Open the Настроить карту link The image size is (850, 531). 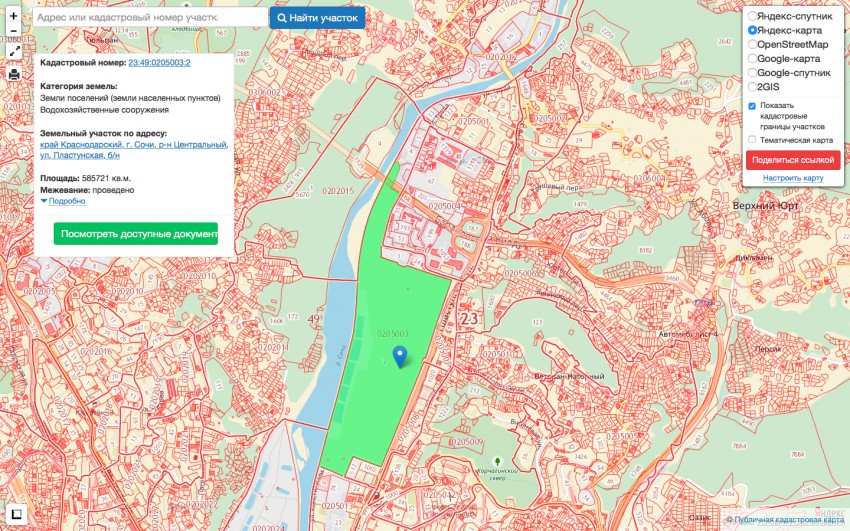click(793, 178)
